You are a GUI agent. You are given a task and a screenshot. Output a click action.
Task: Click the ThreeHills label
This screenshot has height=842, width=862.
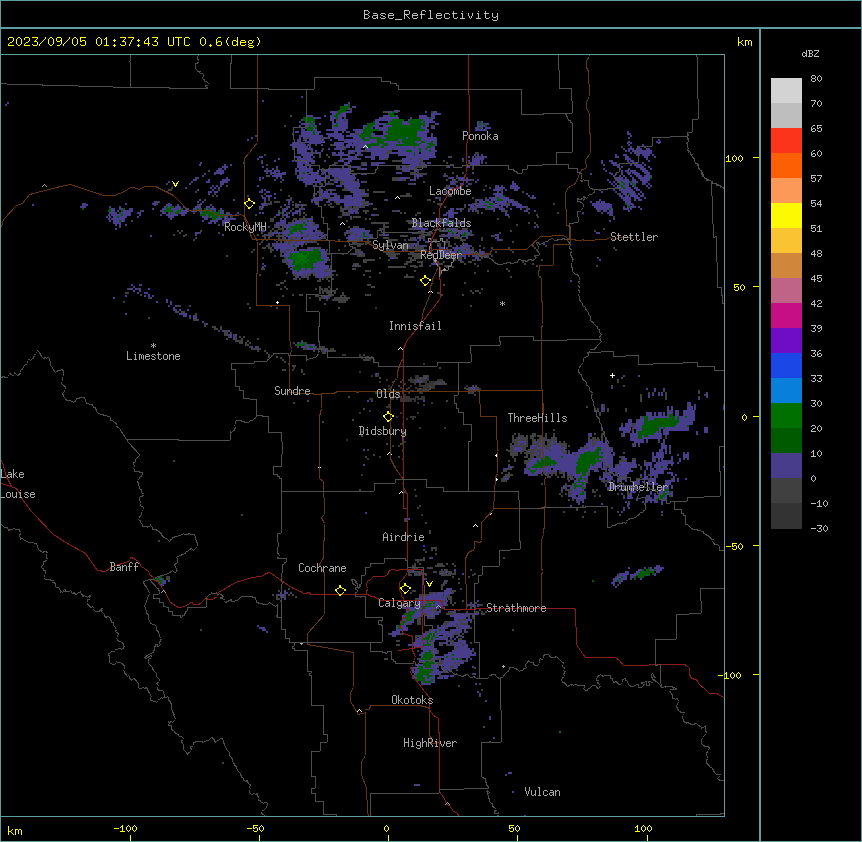point(537,418)
